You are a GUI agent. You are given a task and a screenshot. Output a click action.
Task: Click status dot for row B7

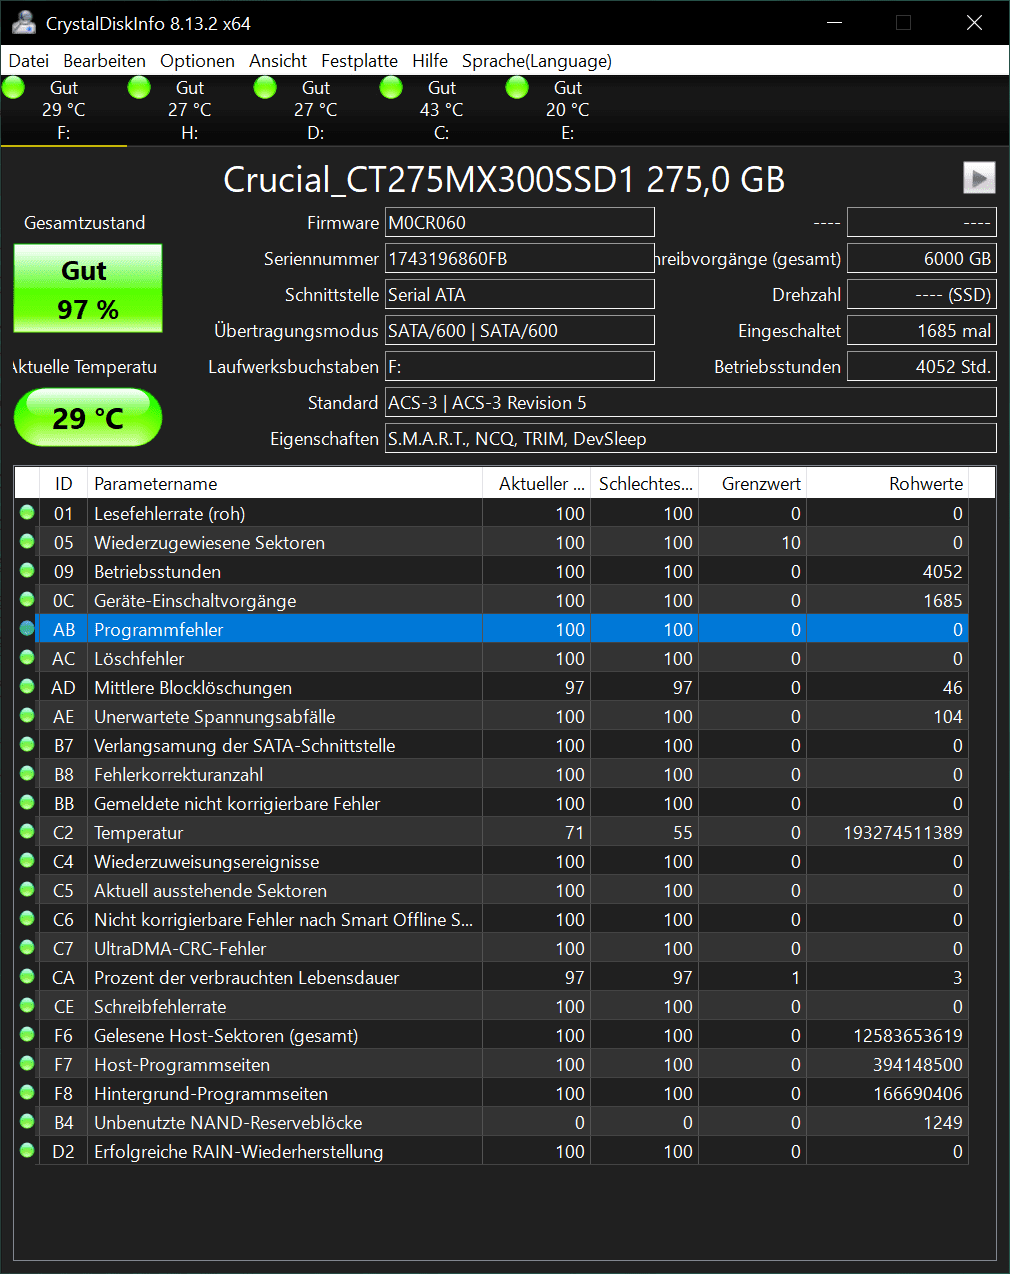point(27,745)
